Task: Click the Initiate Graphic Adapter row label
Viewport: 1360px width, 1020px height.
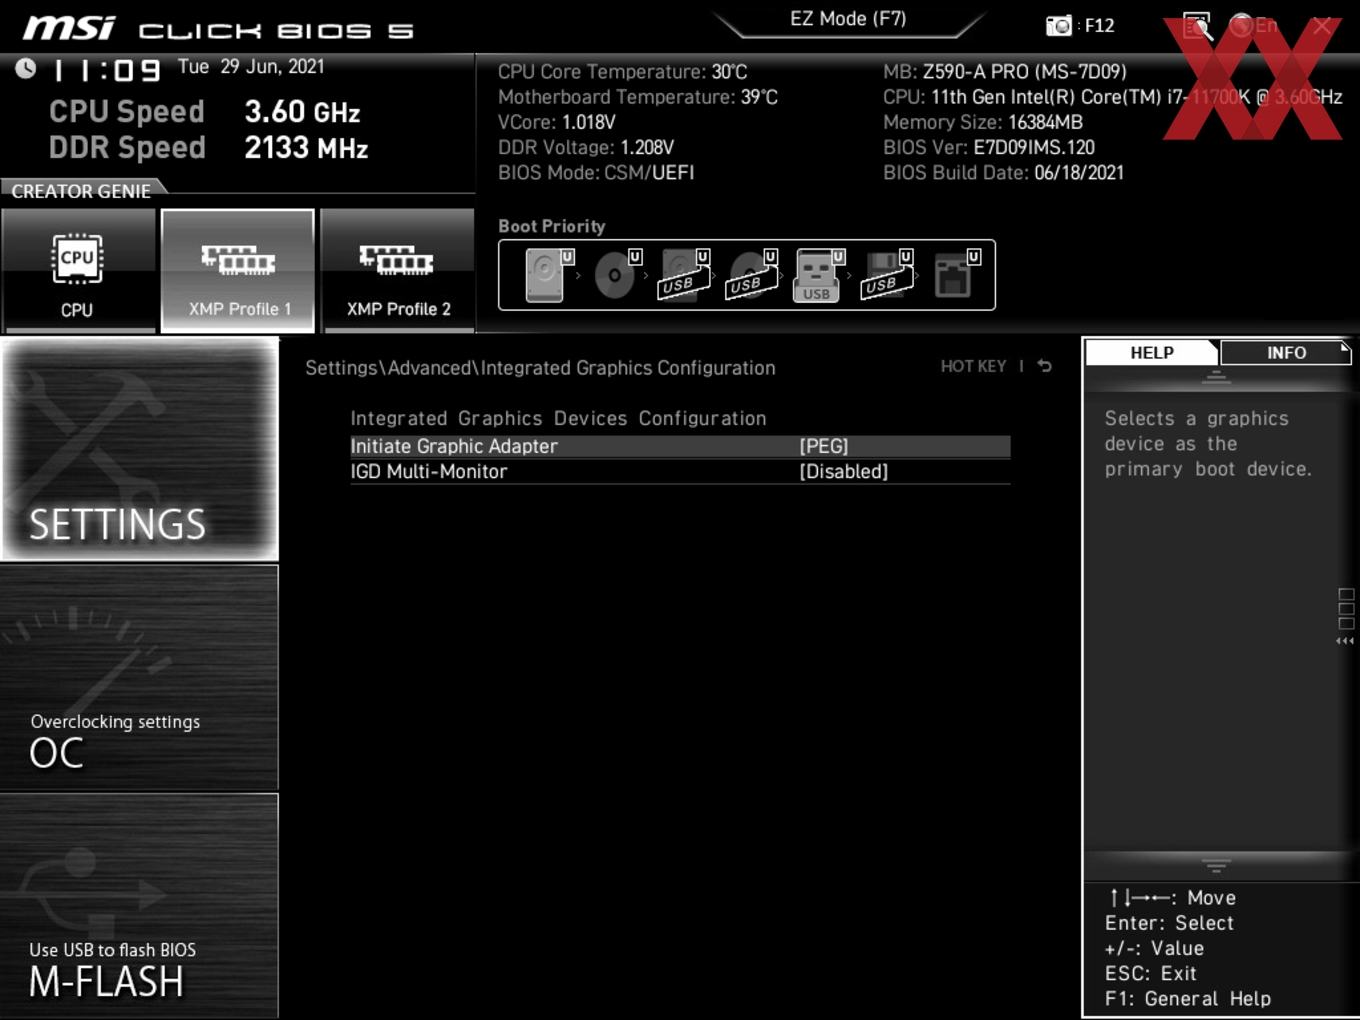Action: pyautogui.click(x=454, y=446)
